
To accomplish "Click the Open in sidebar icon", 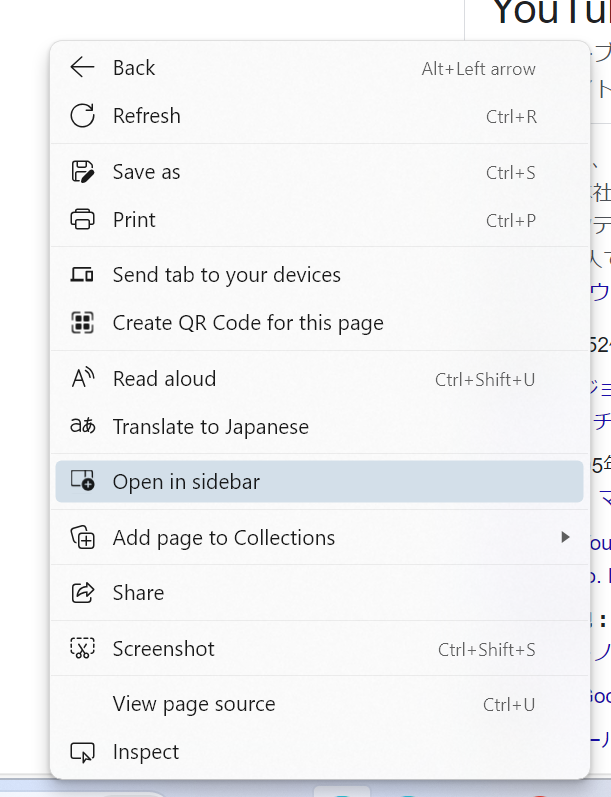I will [x=82, y=482].
